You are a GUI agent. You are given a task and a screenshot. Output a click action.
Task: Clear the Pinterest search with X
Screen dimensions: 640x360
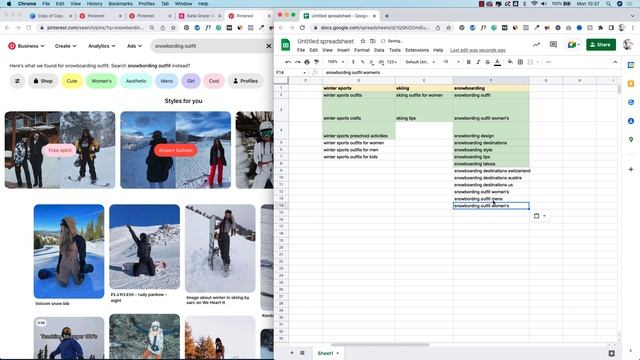click(269, 46)
